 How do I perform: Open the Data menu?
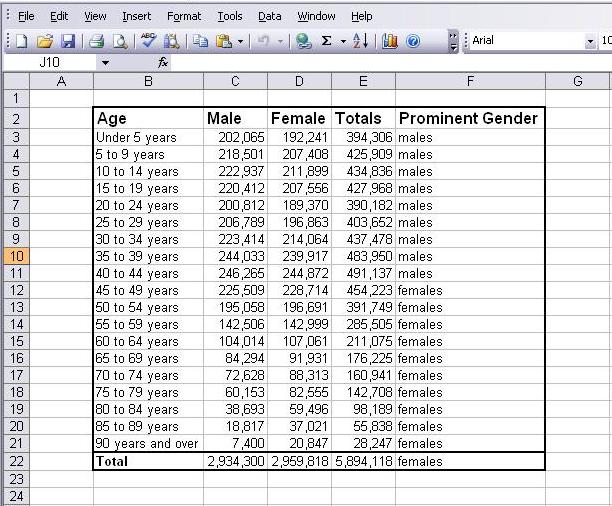(269, 16)
